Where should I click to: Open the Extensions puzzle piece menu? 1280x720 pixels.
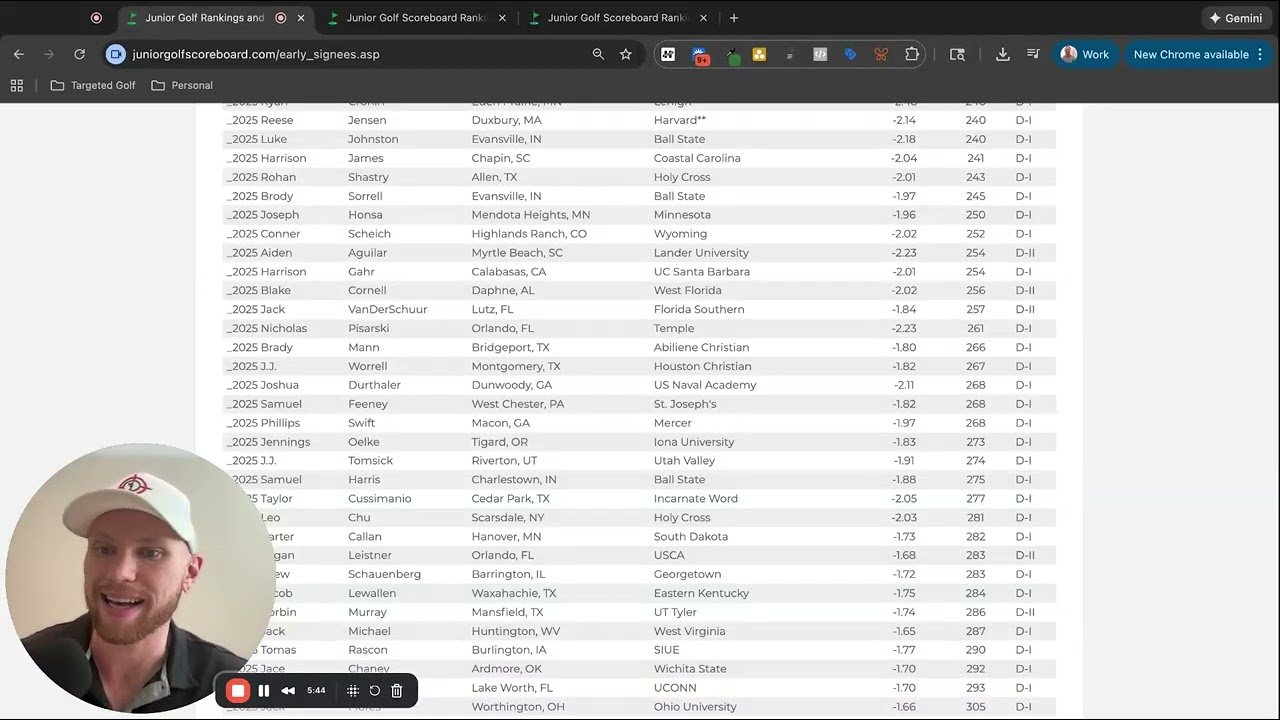pyautogui.click(x=912, y=54)
